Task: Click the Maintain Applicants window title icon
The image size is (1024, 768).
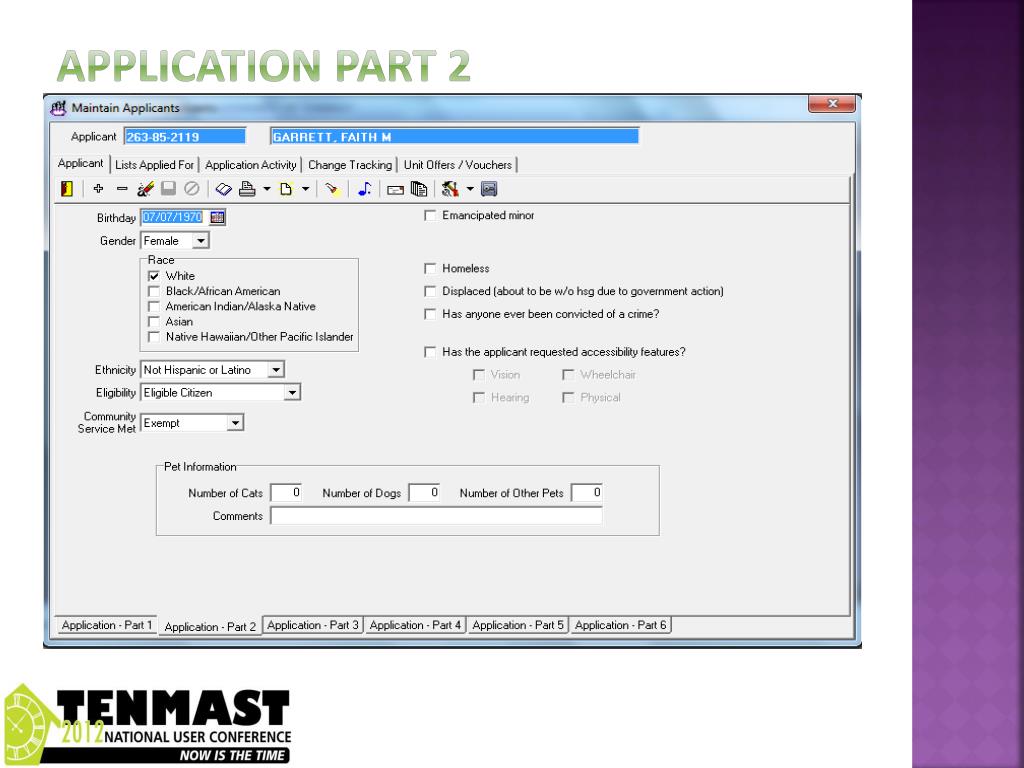Action: 59,108
